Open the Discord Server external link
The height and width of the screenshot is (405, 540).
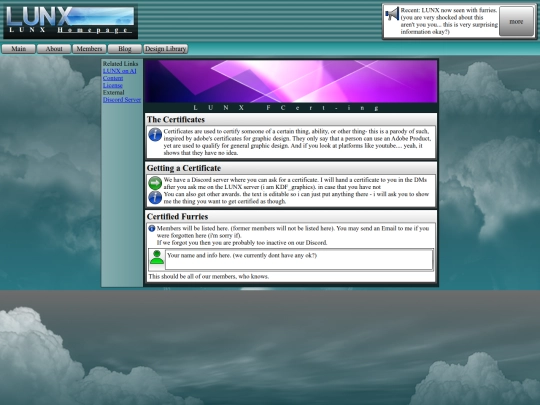click(x=122, y=100)
